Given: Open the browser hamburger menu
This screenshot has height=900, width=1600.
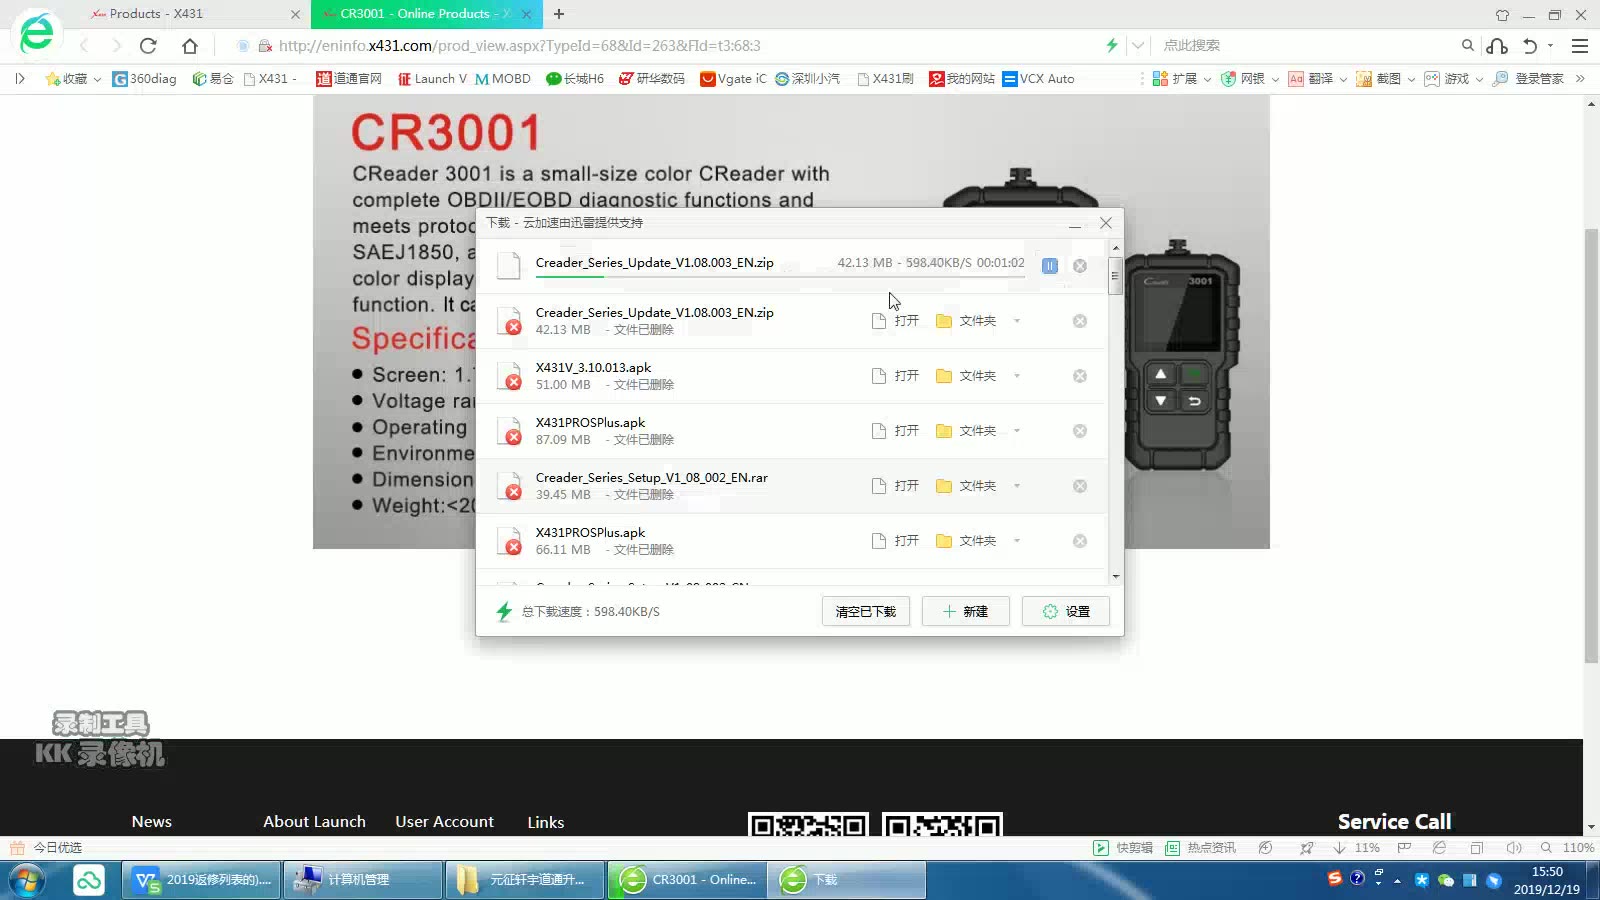Looking at the screenshot, I should pos(1580,46).
